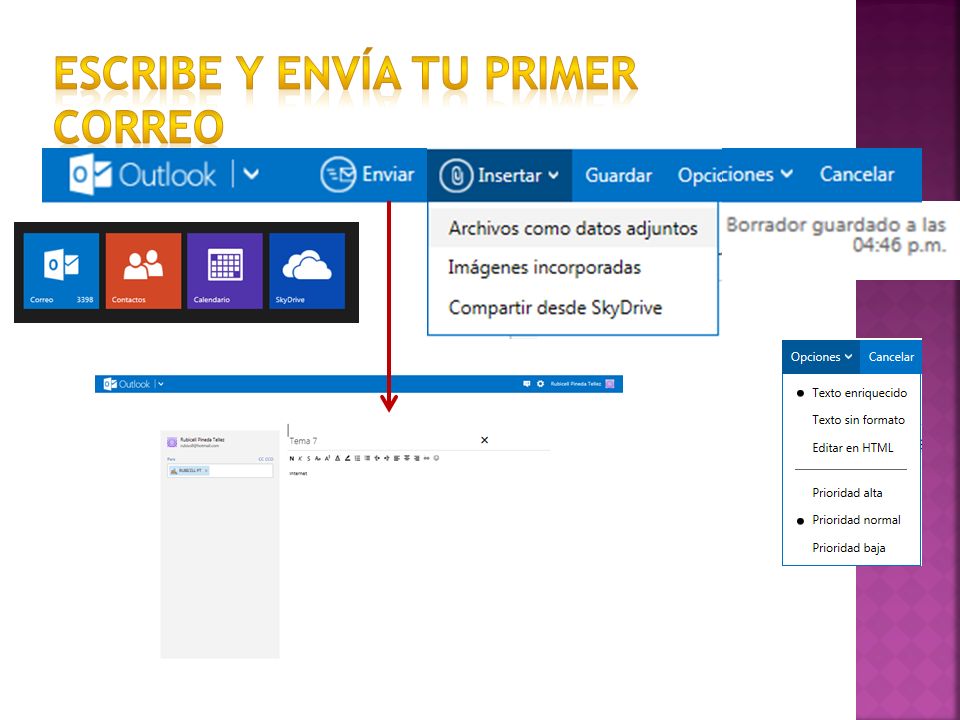
Task: Expand the Insertar dropdown
Action: 553,176
